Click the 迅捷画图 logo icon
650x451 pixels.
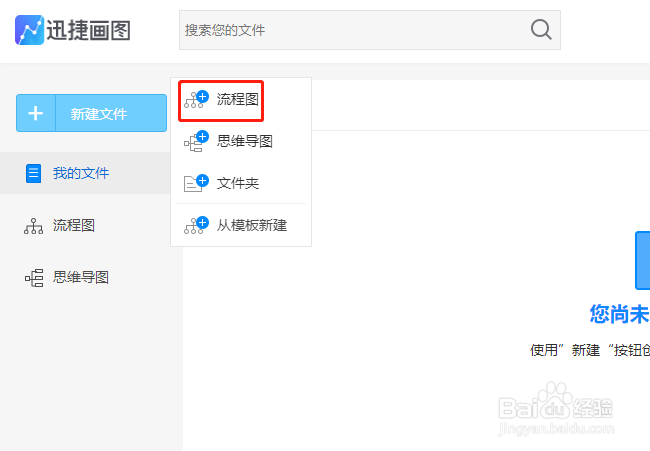pyautogui.click(x=29, y=30)
